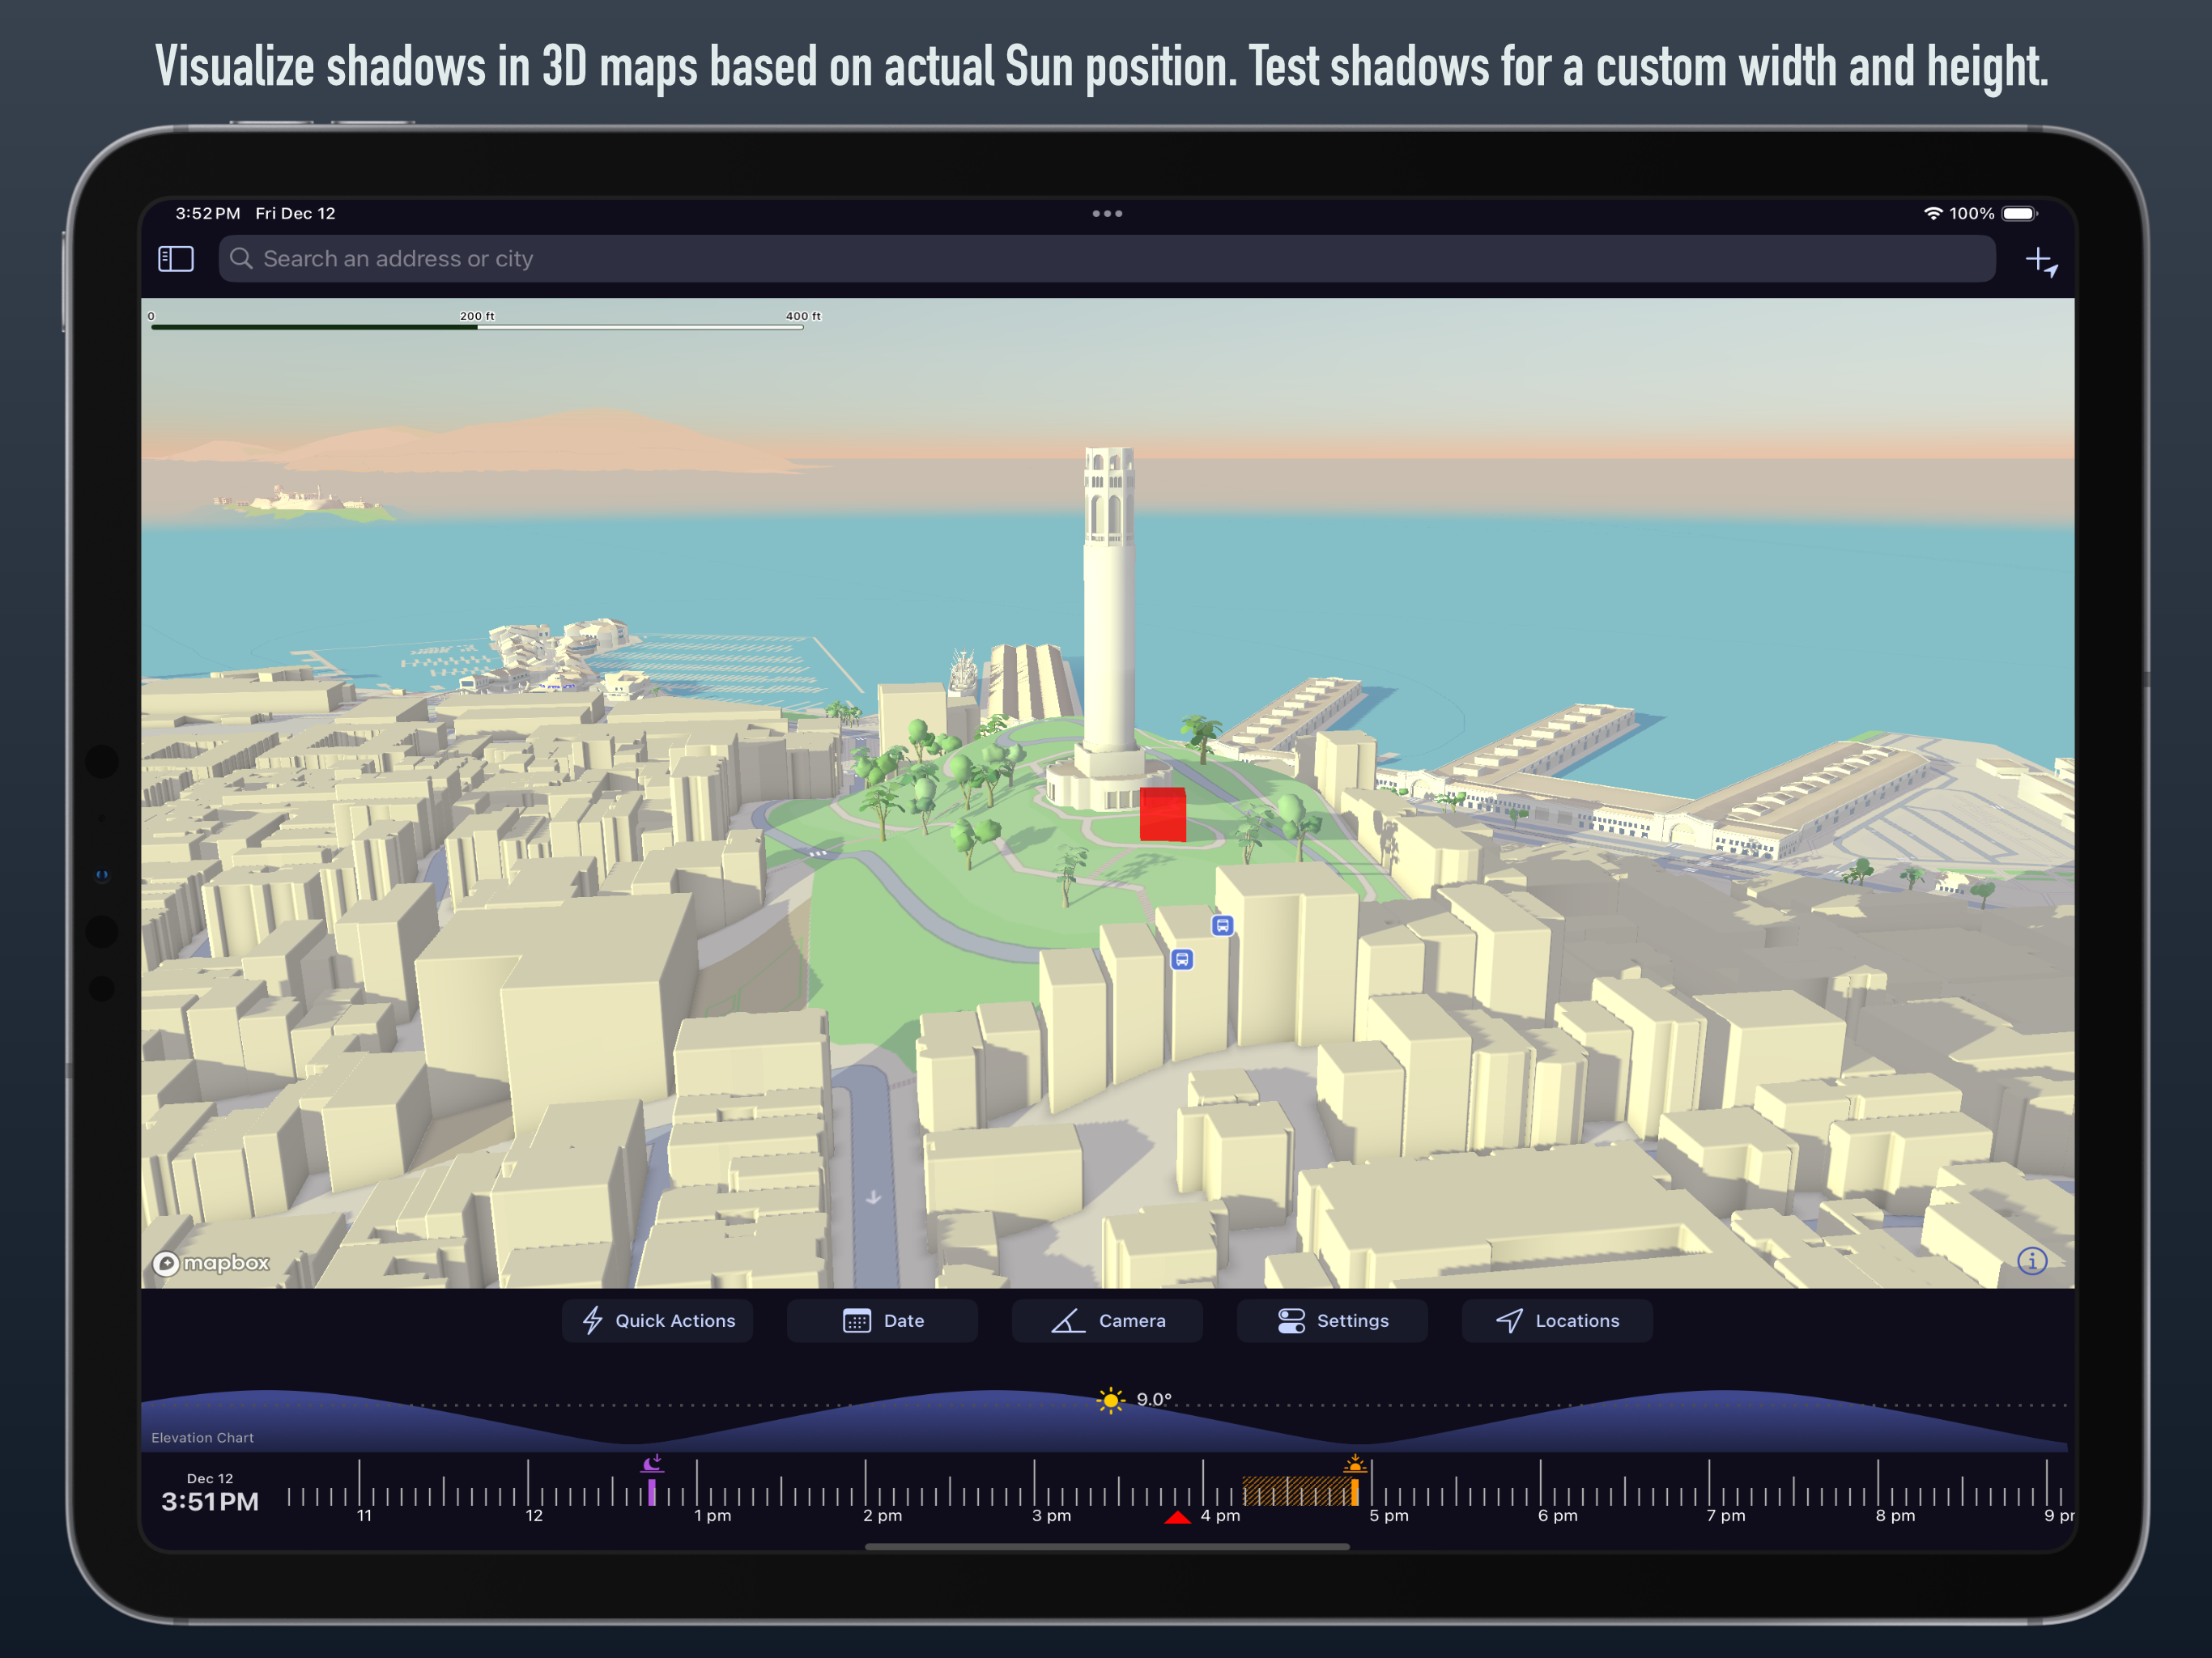Click the sun icon on elevation chart

(x=1110, y=1400)
